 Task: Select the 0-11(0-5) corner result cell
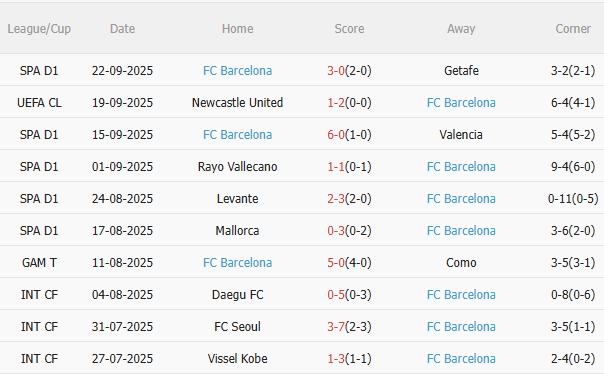(573, 198)
